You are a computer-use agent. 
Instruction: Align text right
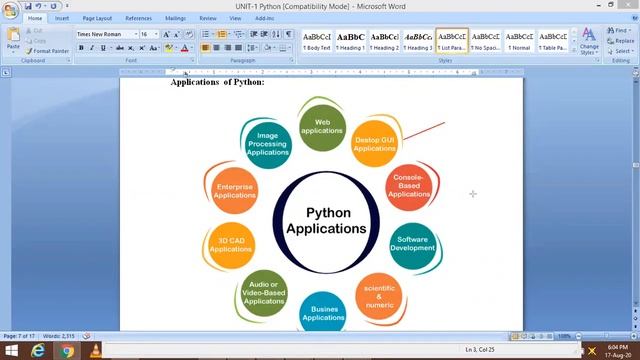coord(227,48)
